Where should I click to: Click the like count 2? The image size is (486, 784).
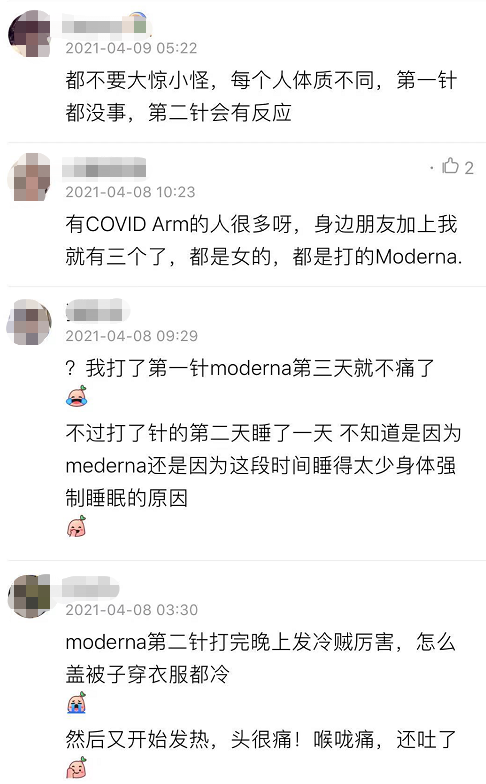[x=469, y=168]
